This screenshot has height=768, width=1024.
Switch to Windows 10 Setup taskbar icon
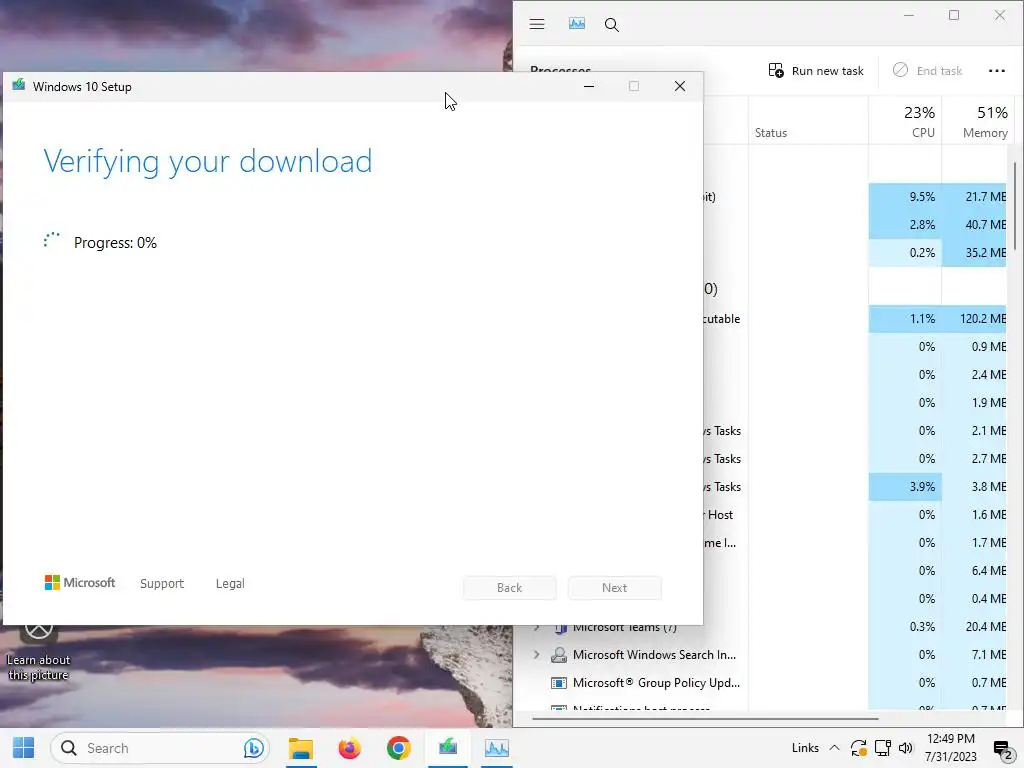[x=448, y=748]
